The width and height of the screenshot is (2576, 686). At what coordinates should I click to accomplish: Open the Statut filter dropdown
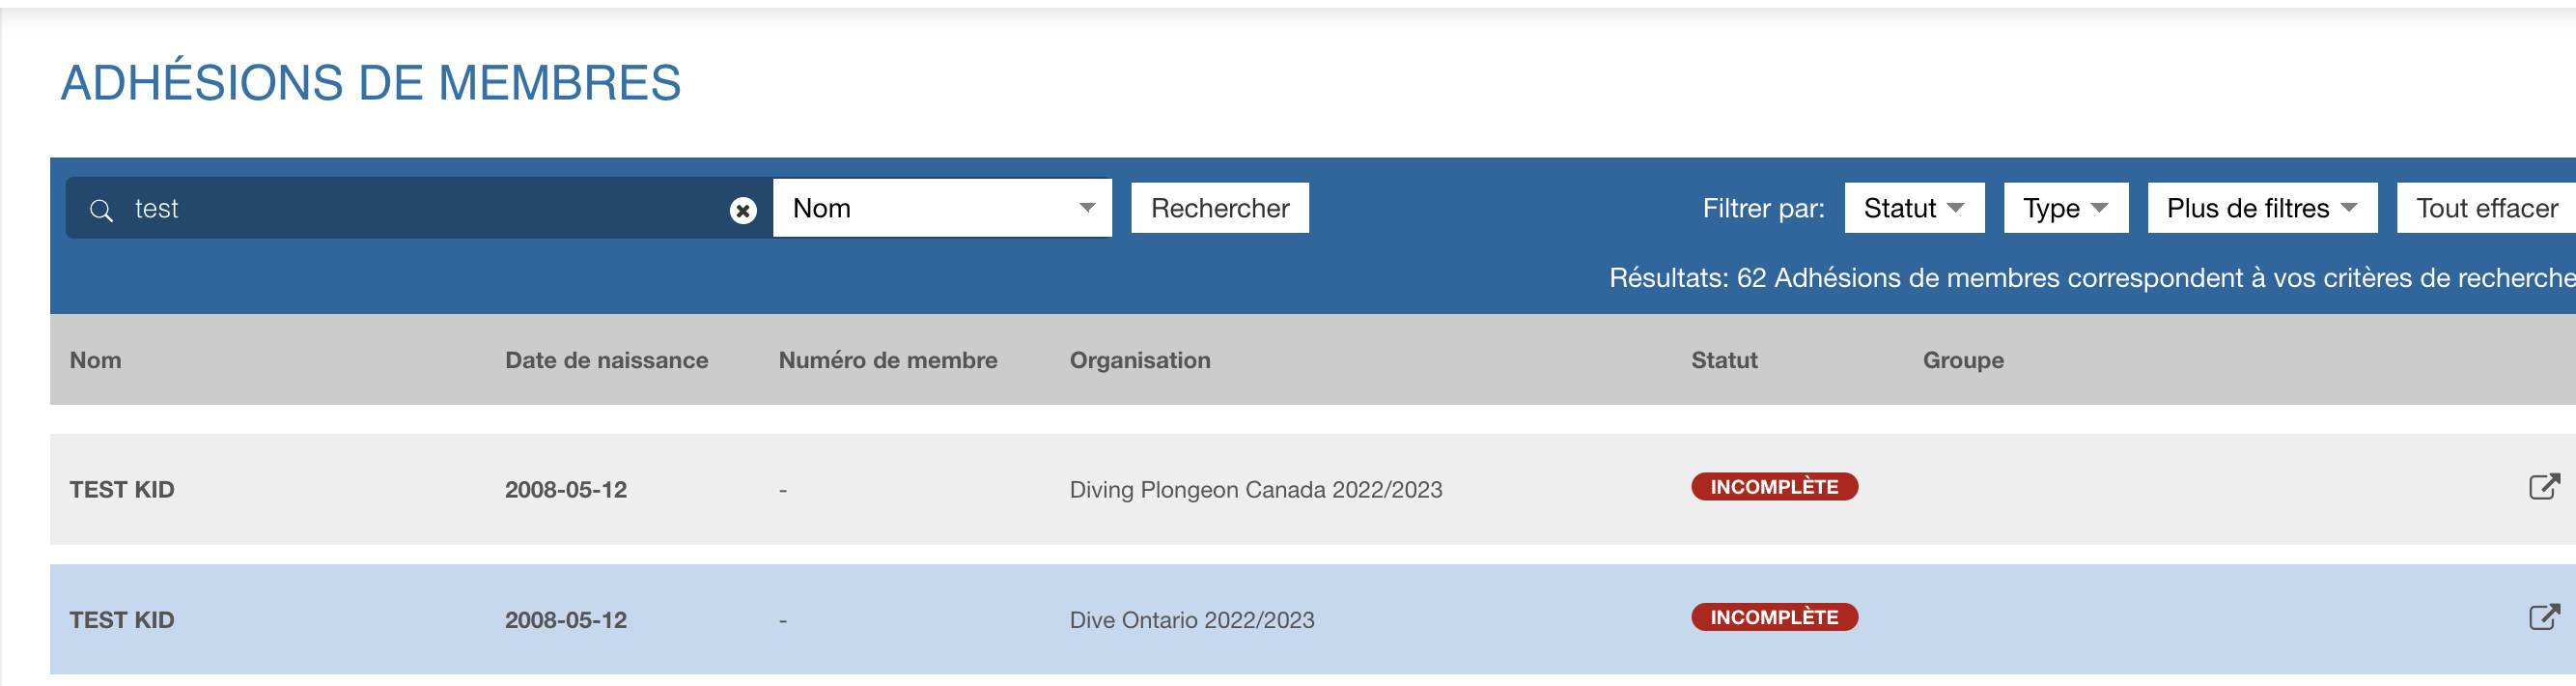[1913, 208]
